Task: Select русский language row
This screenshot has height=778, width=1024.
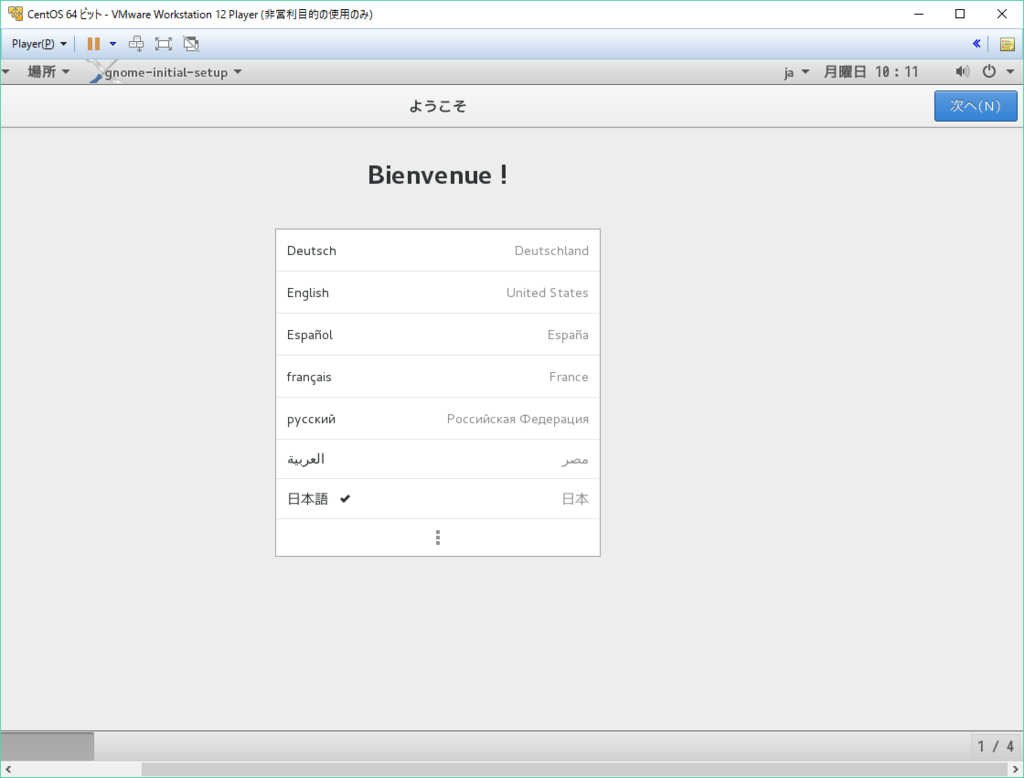Action: click(438, 419)
